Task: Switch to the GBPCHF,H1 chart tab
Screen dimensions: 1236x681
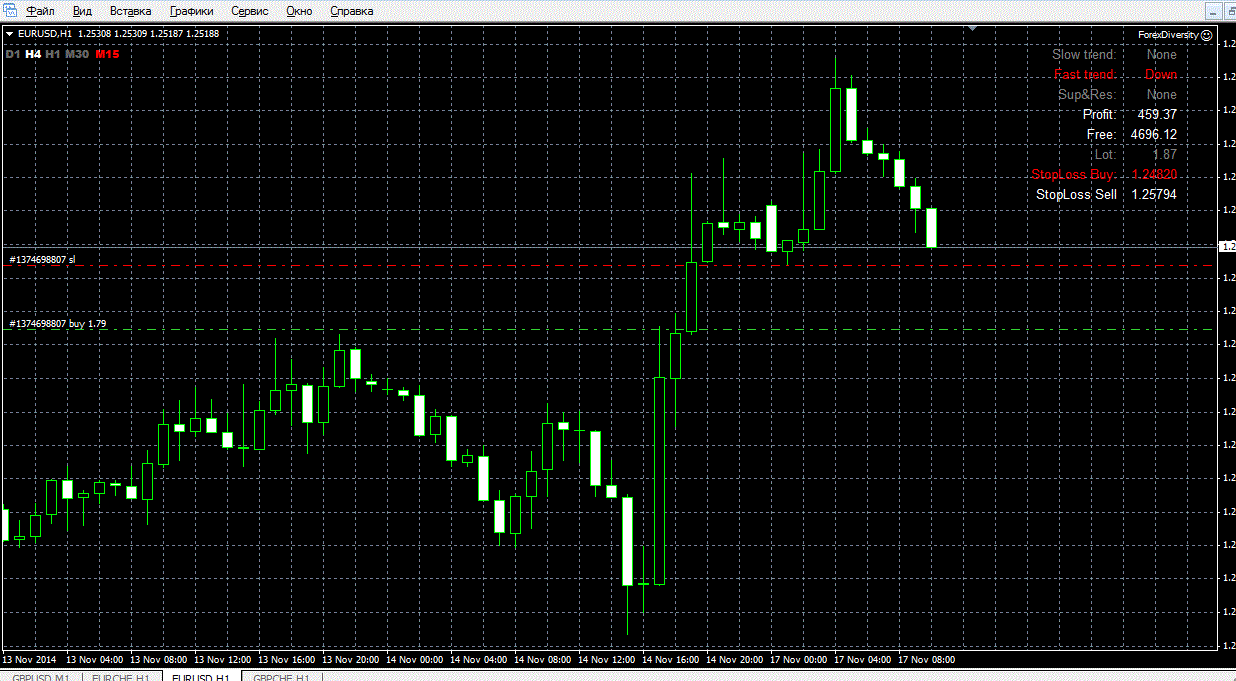Action: click(x=282, y=677)
